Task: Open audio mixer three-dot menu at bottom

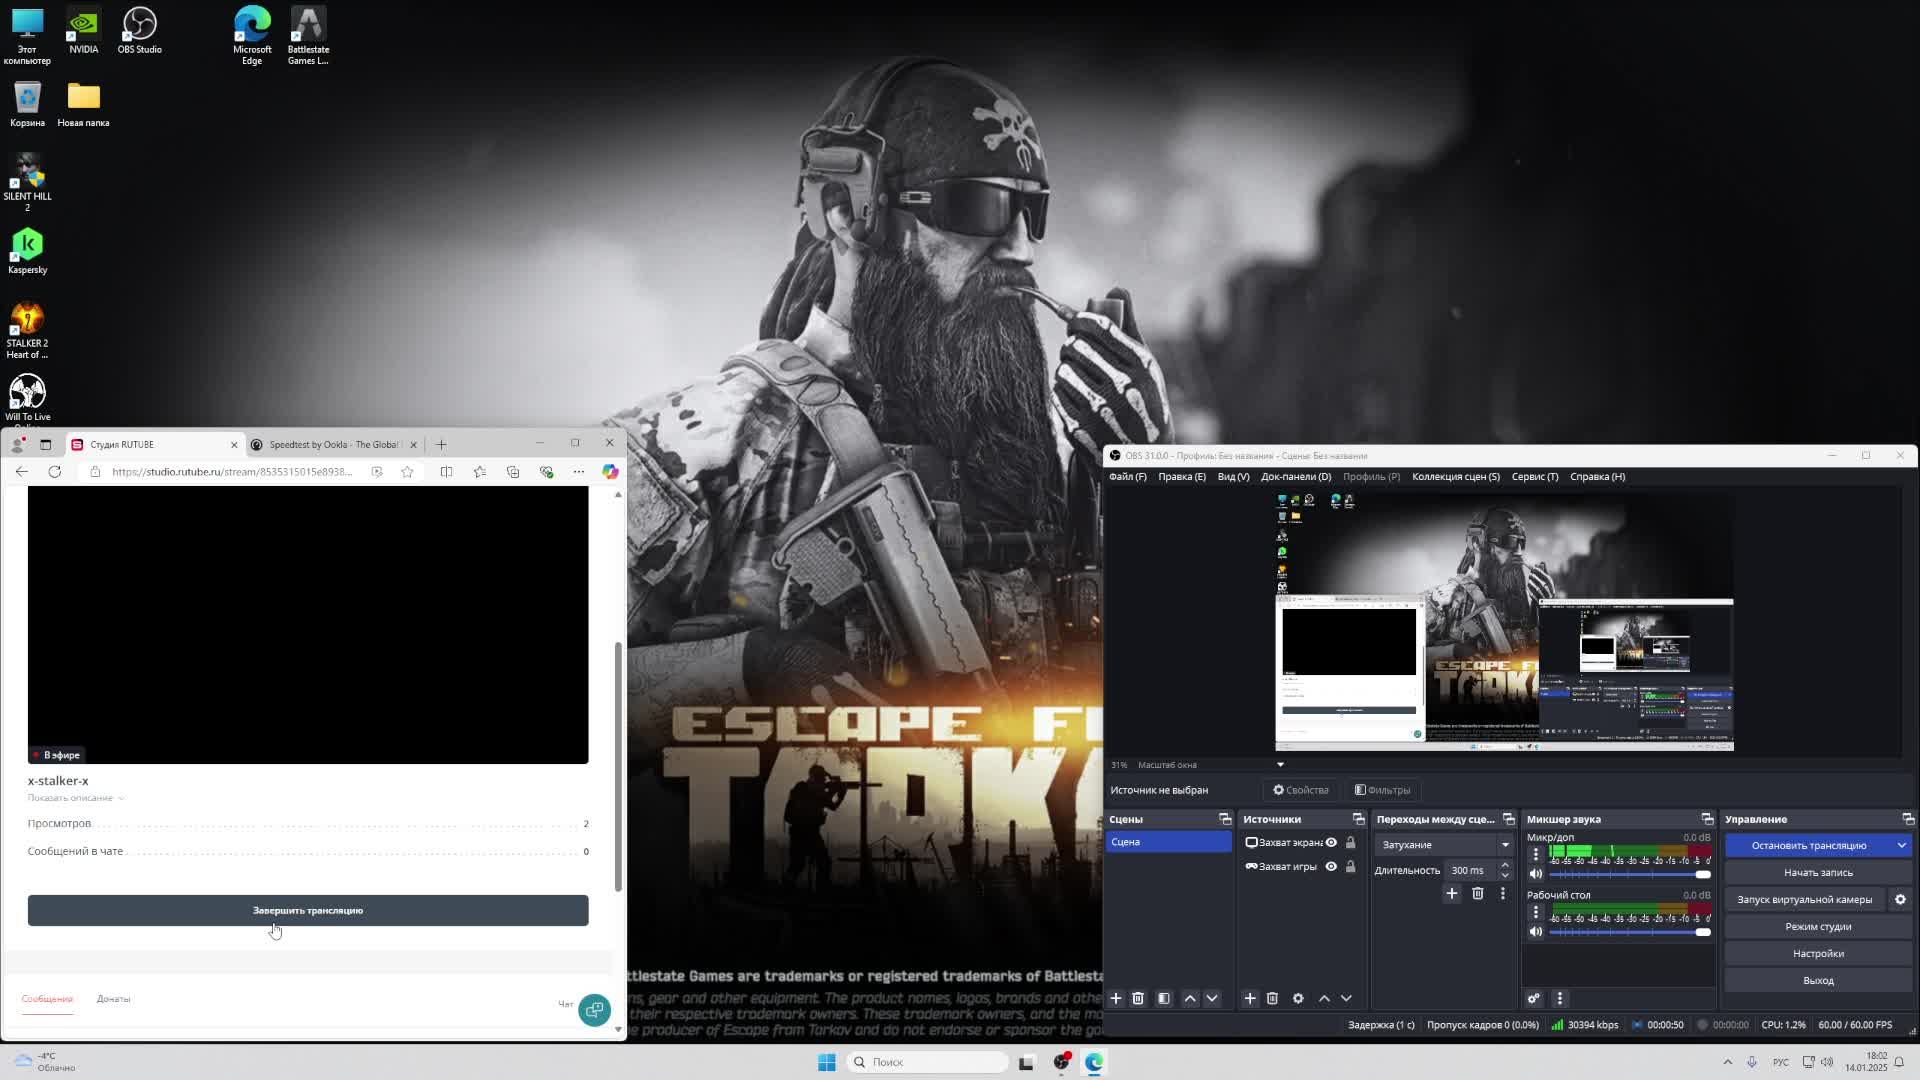Action: [1559, 998]
